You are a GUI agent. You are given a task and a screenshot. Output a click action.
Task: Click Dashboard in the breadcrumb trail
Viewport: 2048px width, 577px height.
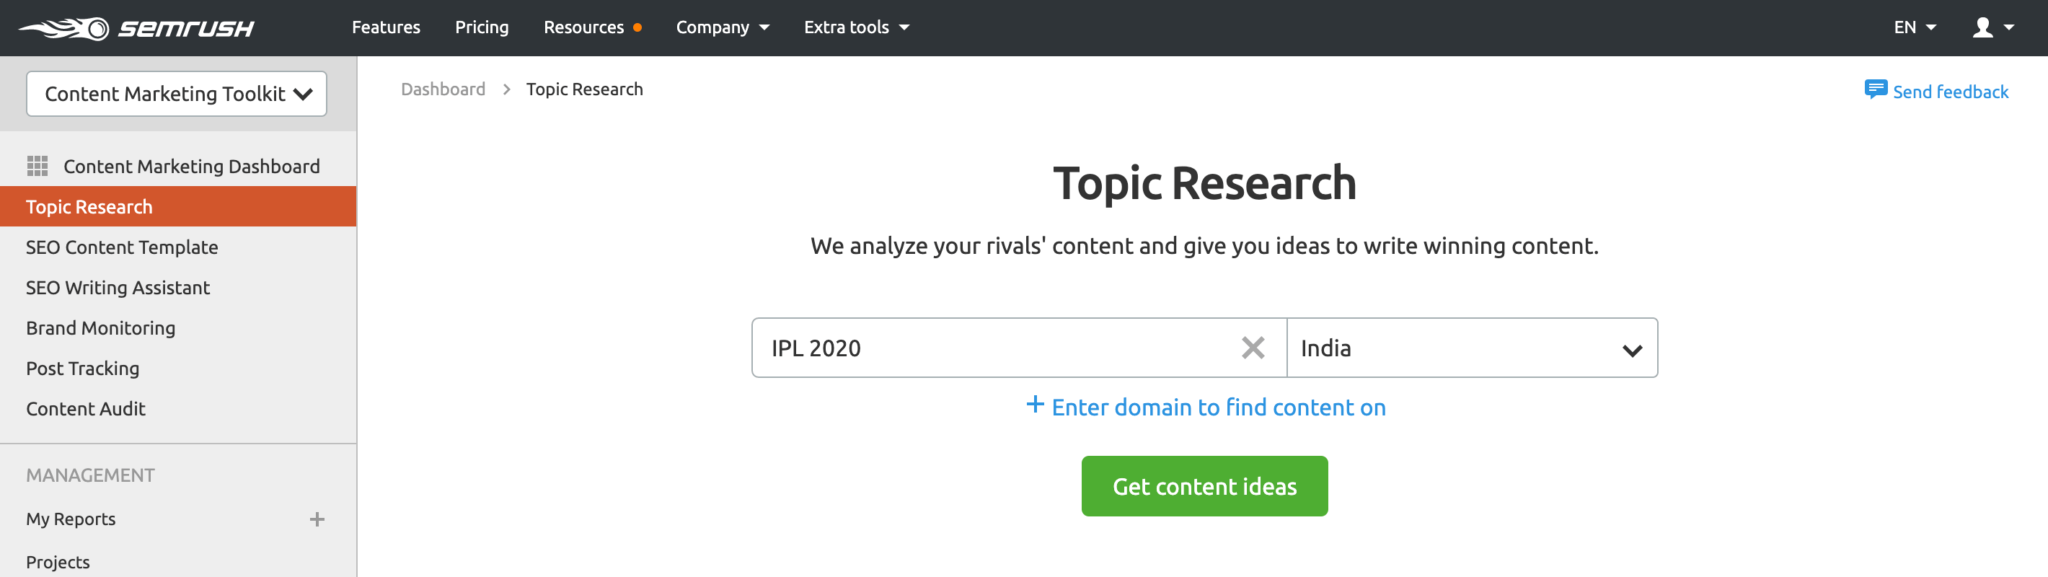[x=443, y=88]
